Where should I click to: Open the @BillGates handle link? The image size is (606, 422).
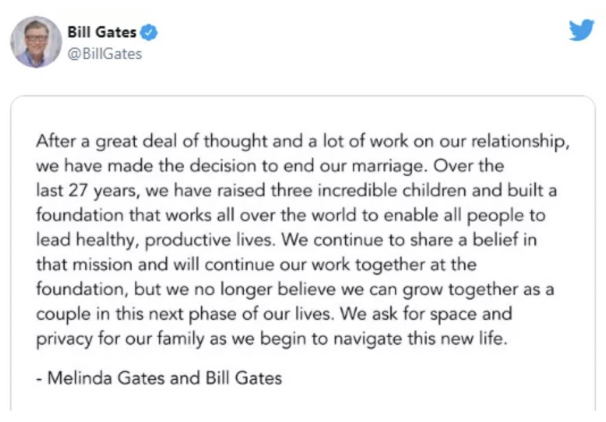coord(104,54)
